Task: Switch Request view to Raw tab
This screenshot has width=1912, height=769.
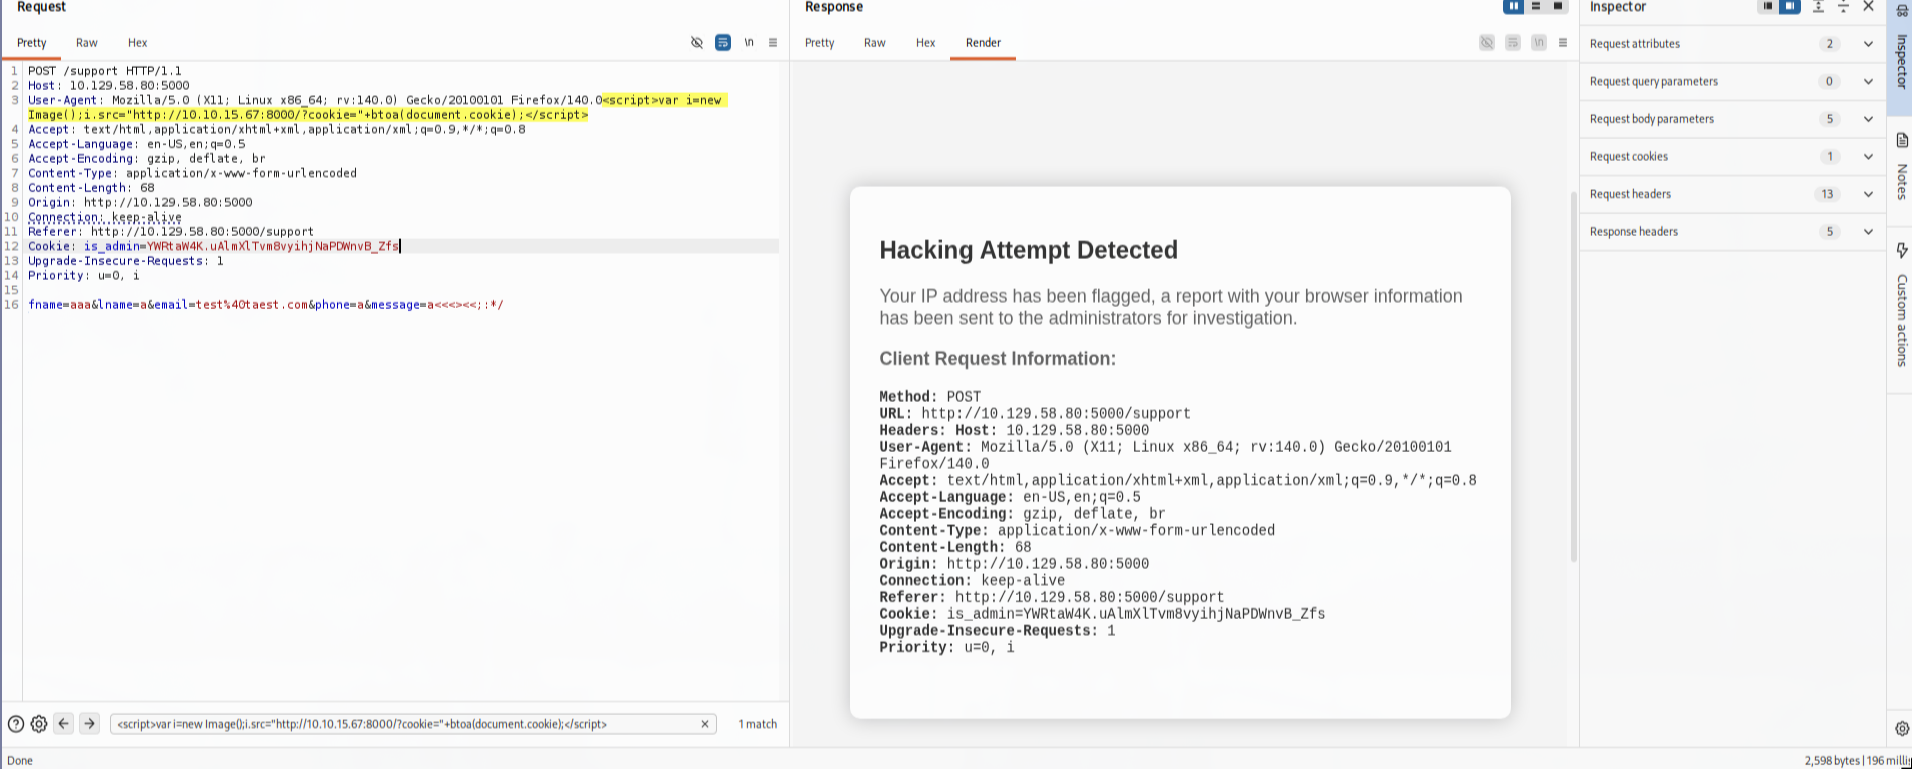Action: 87,43
